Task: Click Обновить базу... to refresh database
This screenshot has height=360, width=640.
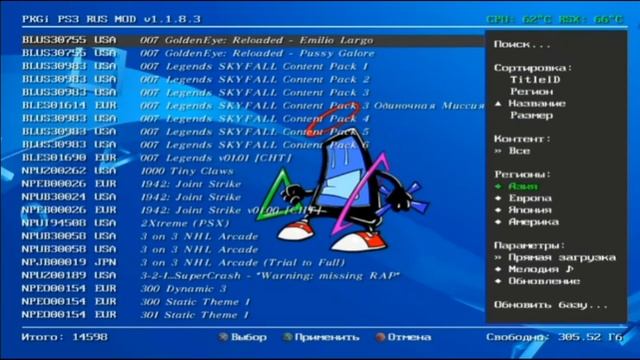Action: 551,304
